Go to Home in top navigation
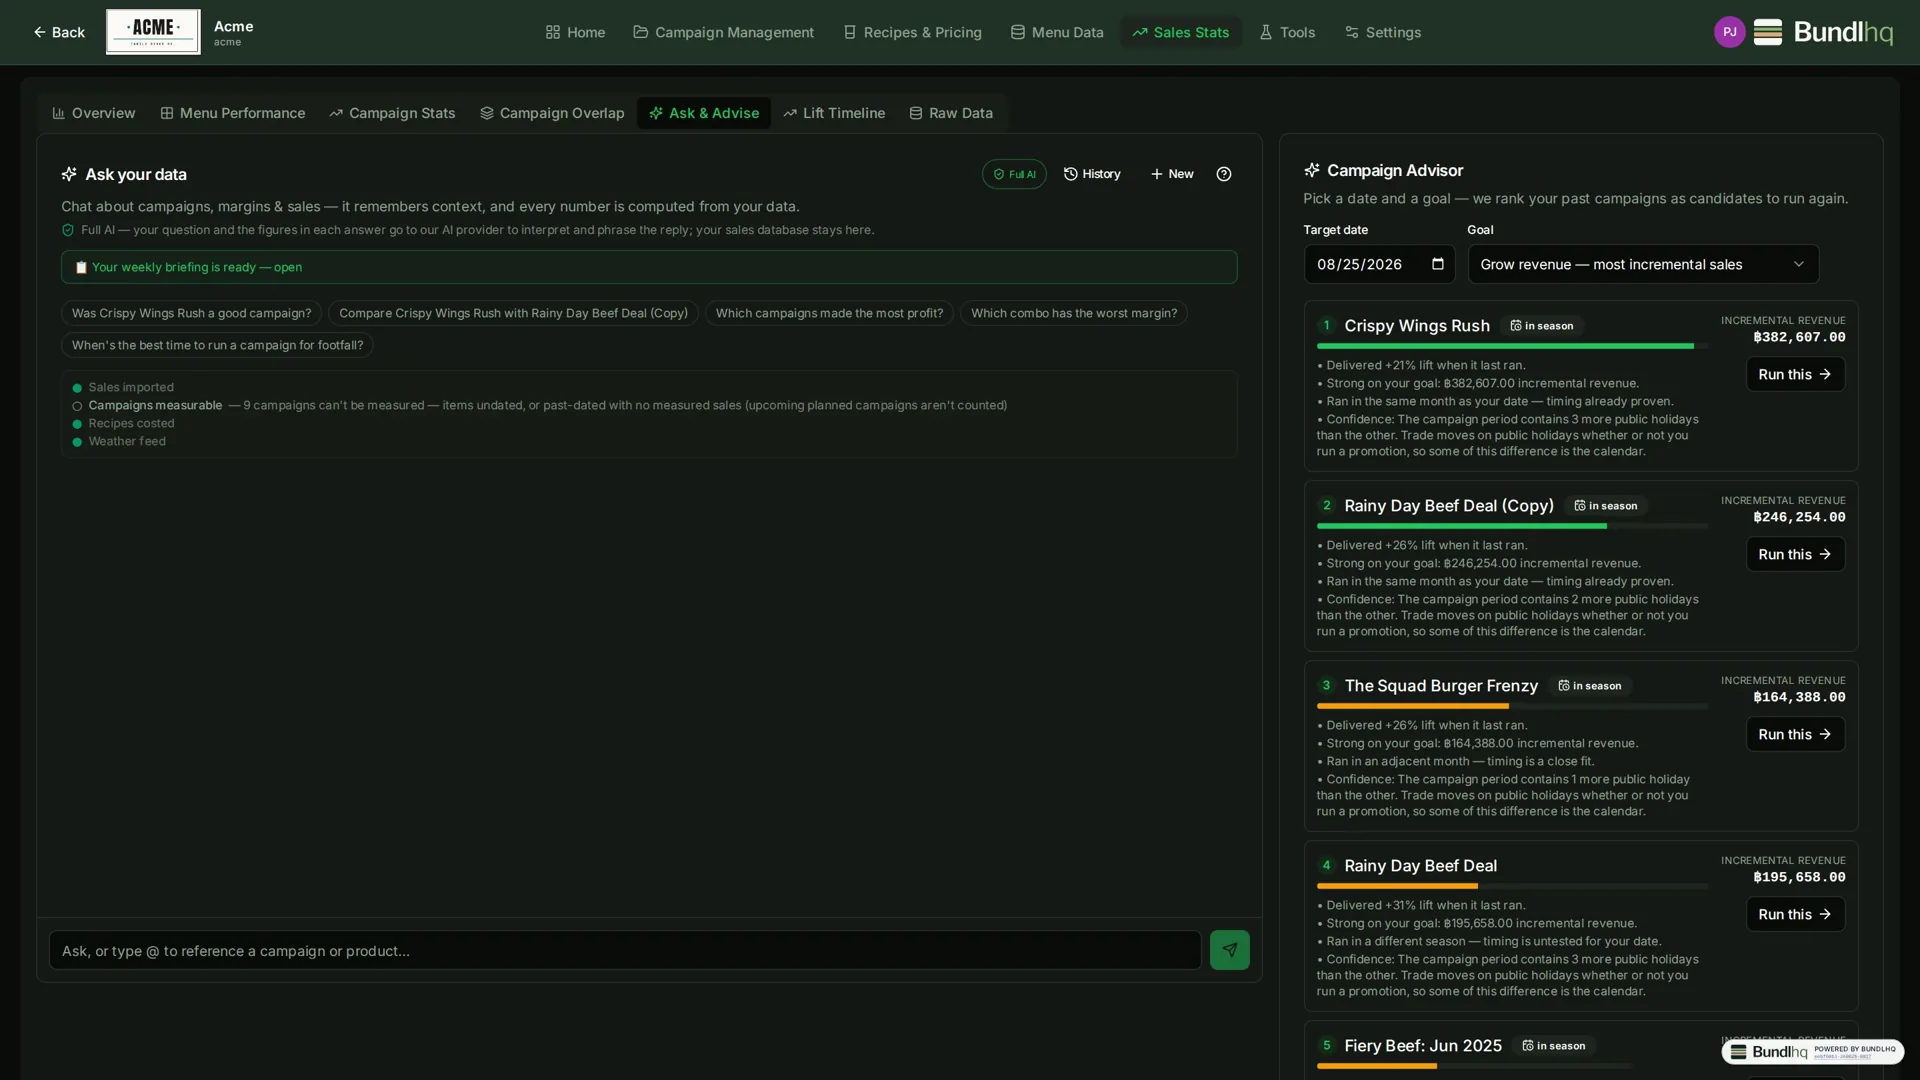Image resolution: width=1920 pixels, height=1080 pixels. coord(575,32)
